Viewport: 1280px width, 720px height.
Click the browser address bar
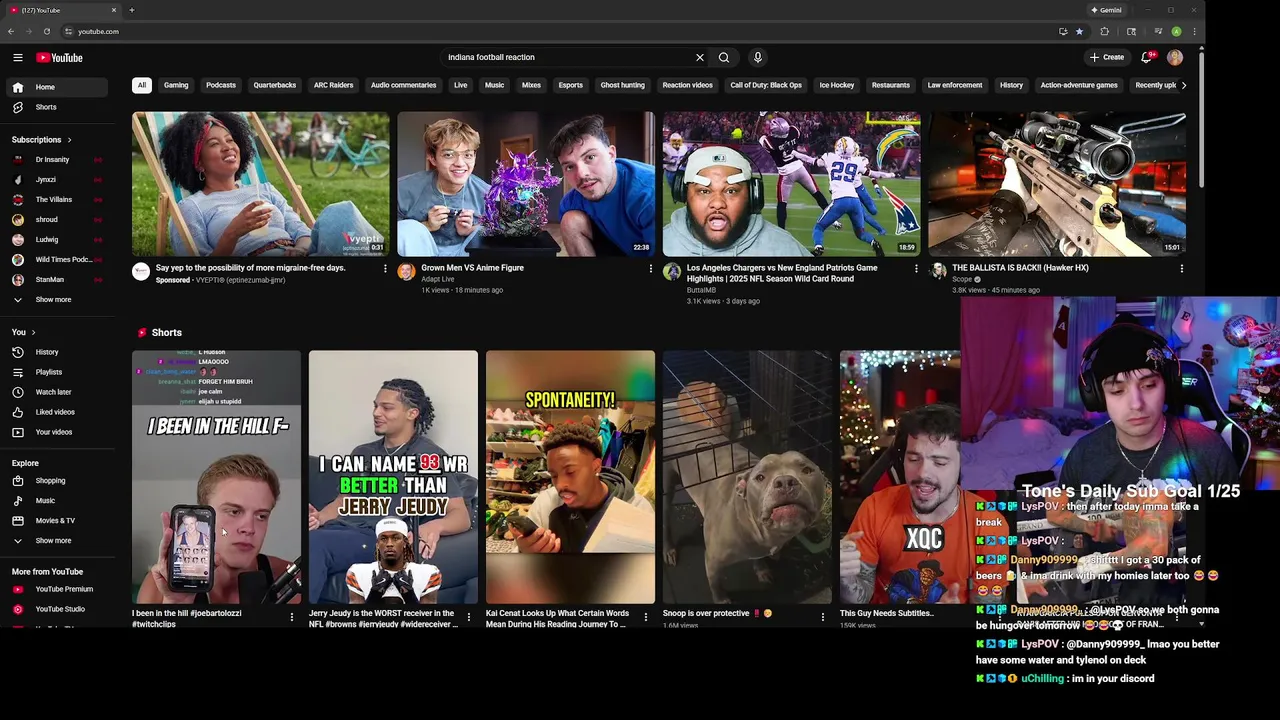560,31
